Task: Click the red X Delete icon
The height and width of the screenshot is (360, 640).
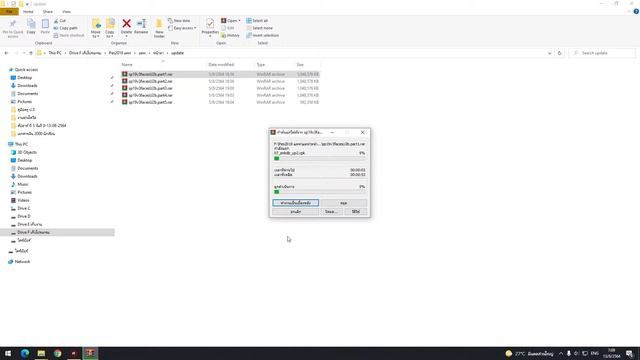Action: point(127,24)
